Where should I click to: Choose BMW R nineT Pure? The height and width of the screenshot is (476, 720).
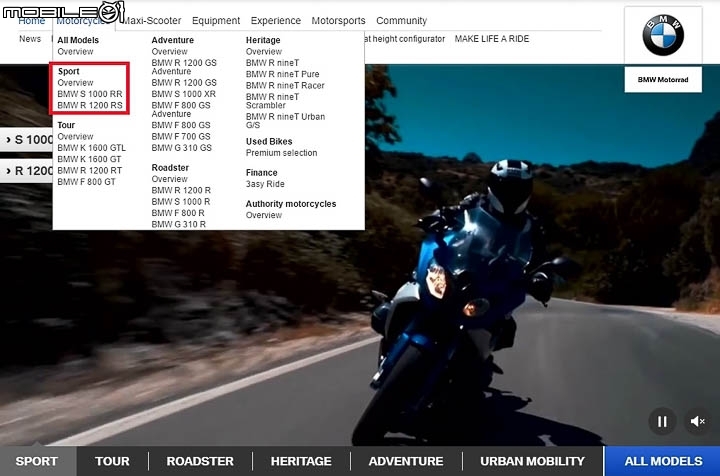point(282,74)
